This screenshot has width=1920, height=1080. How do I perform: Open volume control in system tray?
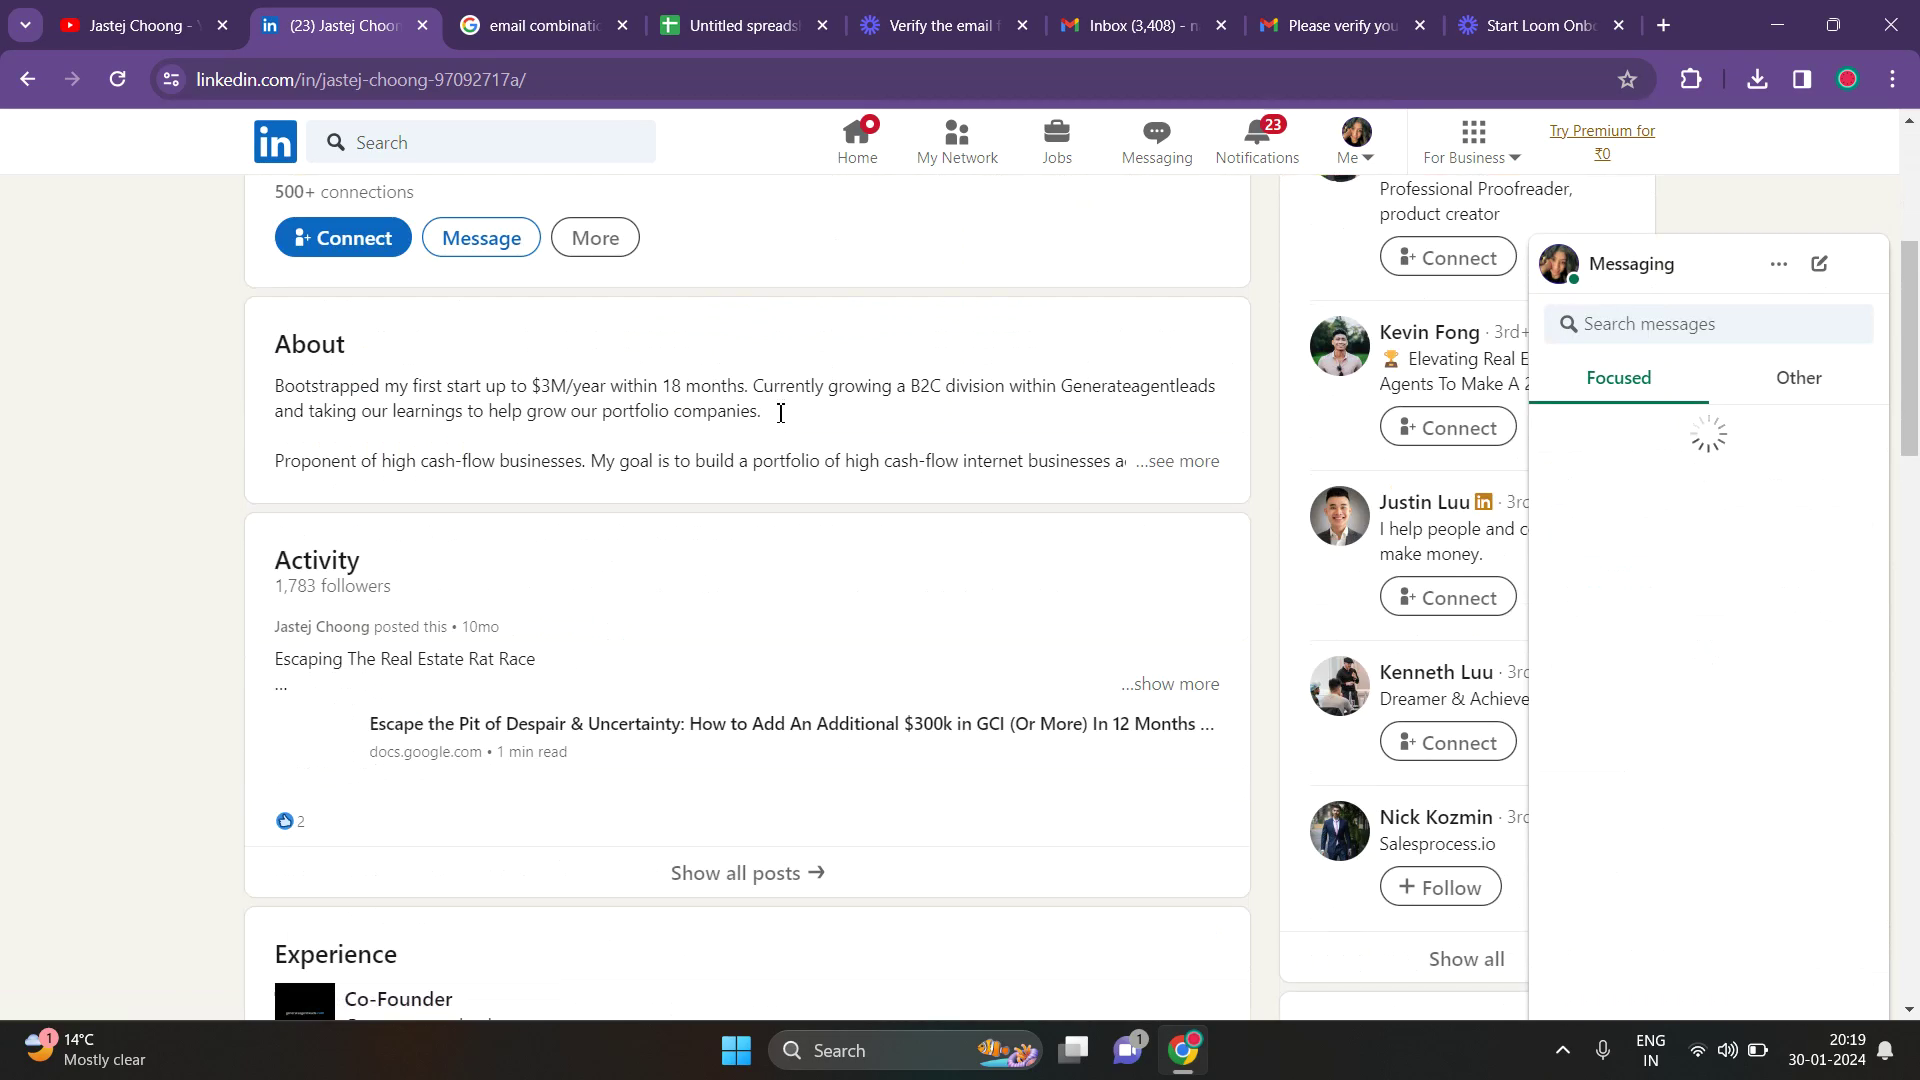(1727, 1050)
